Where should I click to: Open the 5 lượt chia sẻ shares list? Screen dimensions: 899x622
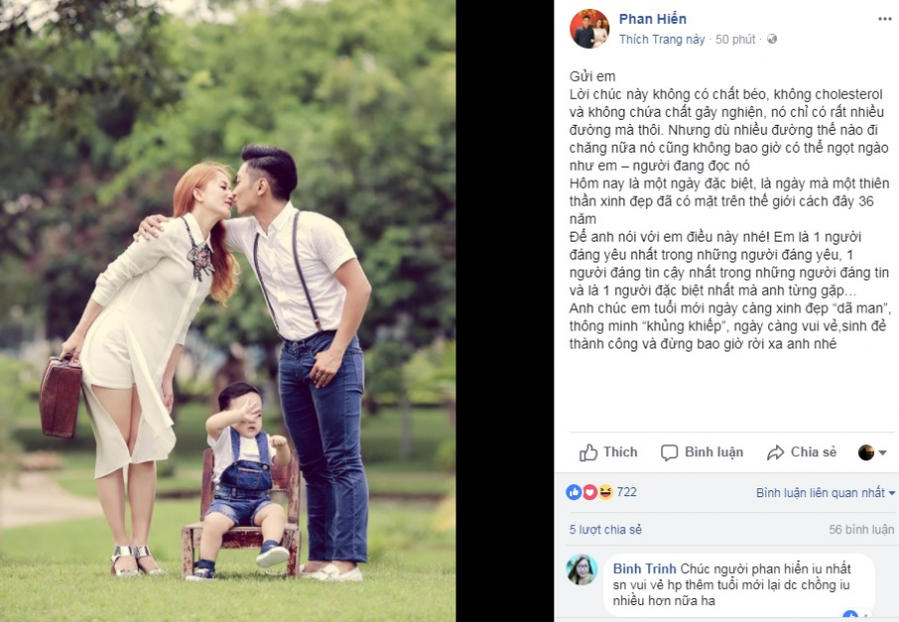coord(605,530)
